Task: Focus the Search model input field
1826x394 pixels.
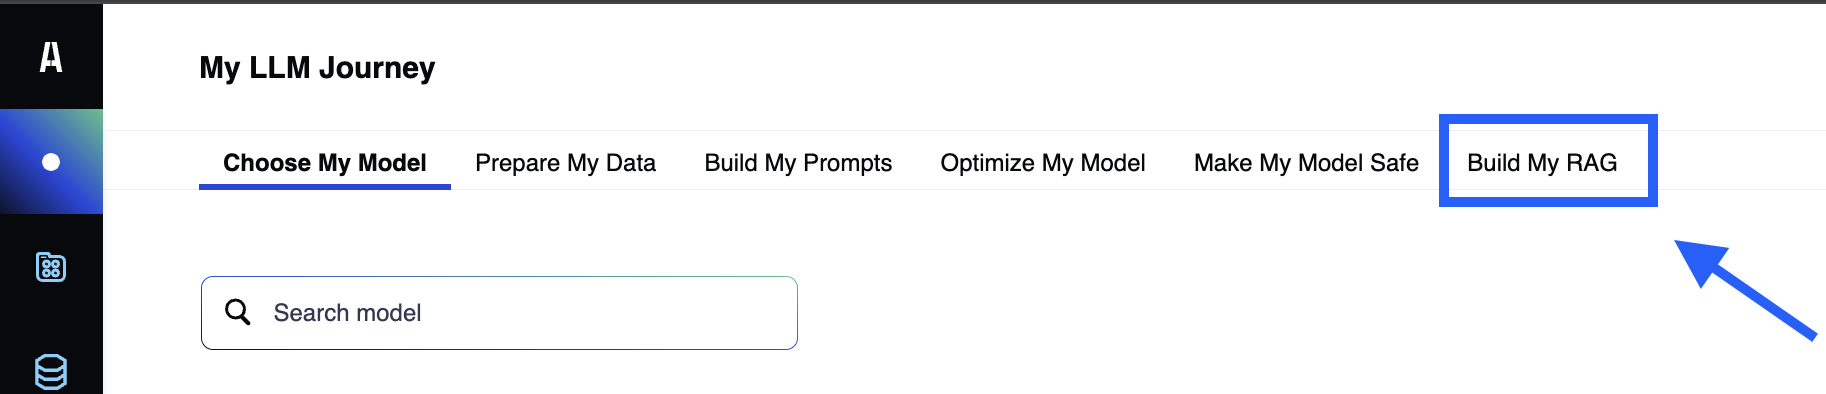Action: click(x=499, y=313)
